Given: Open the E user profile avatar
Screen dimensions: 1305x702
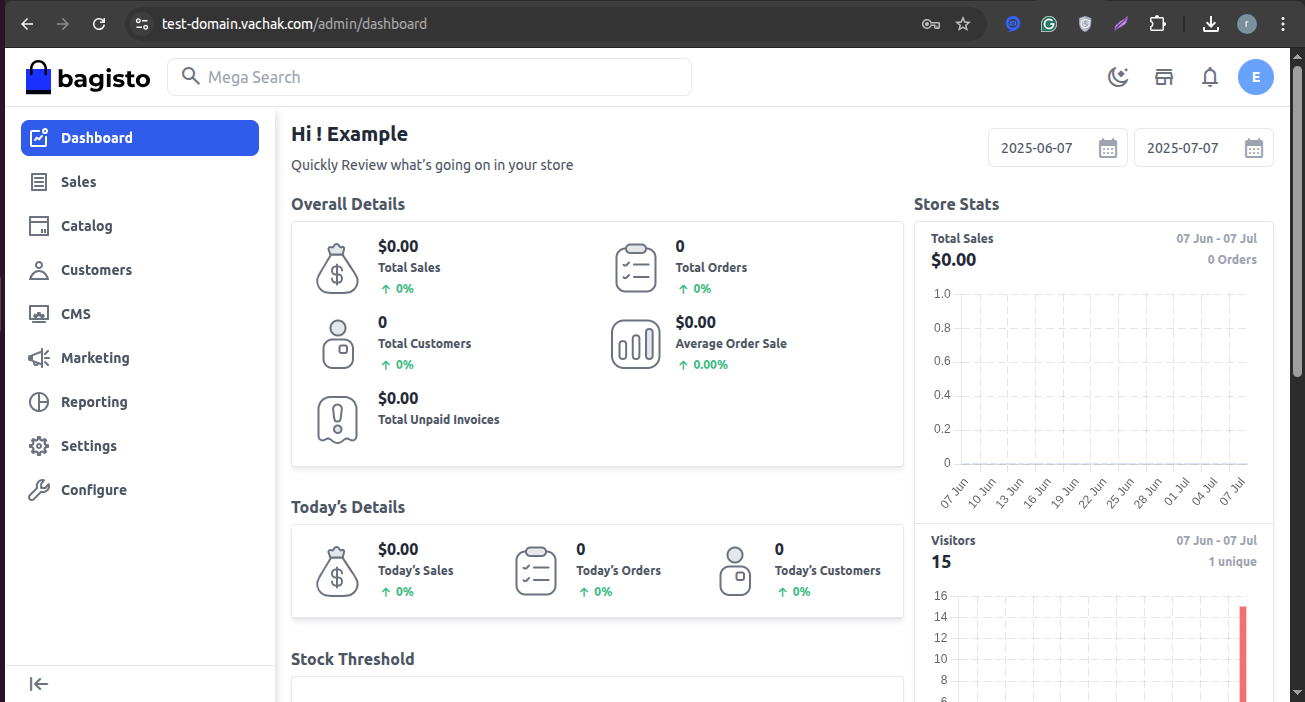Looking at the screenshot, I should tap(1256, 77).
